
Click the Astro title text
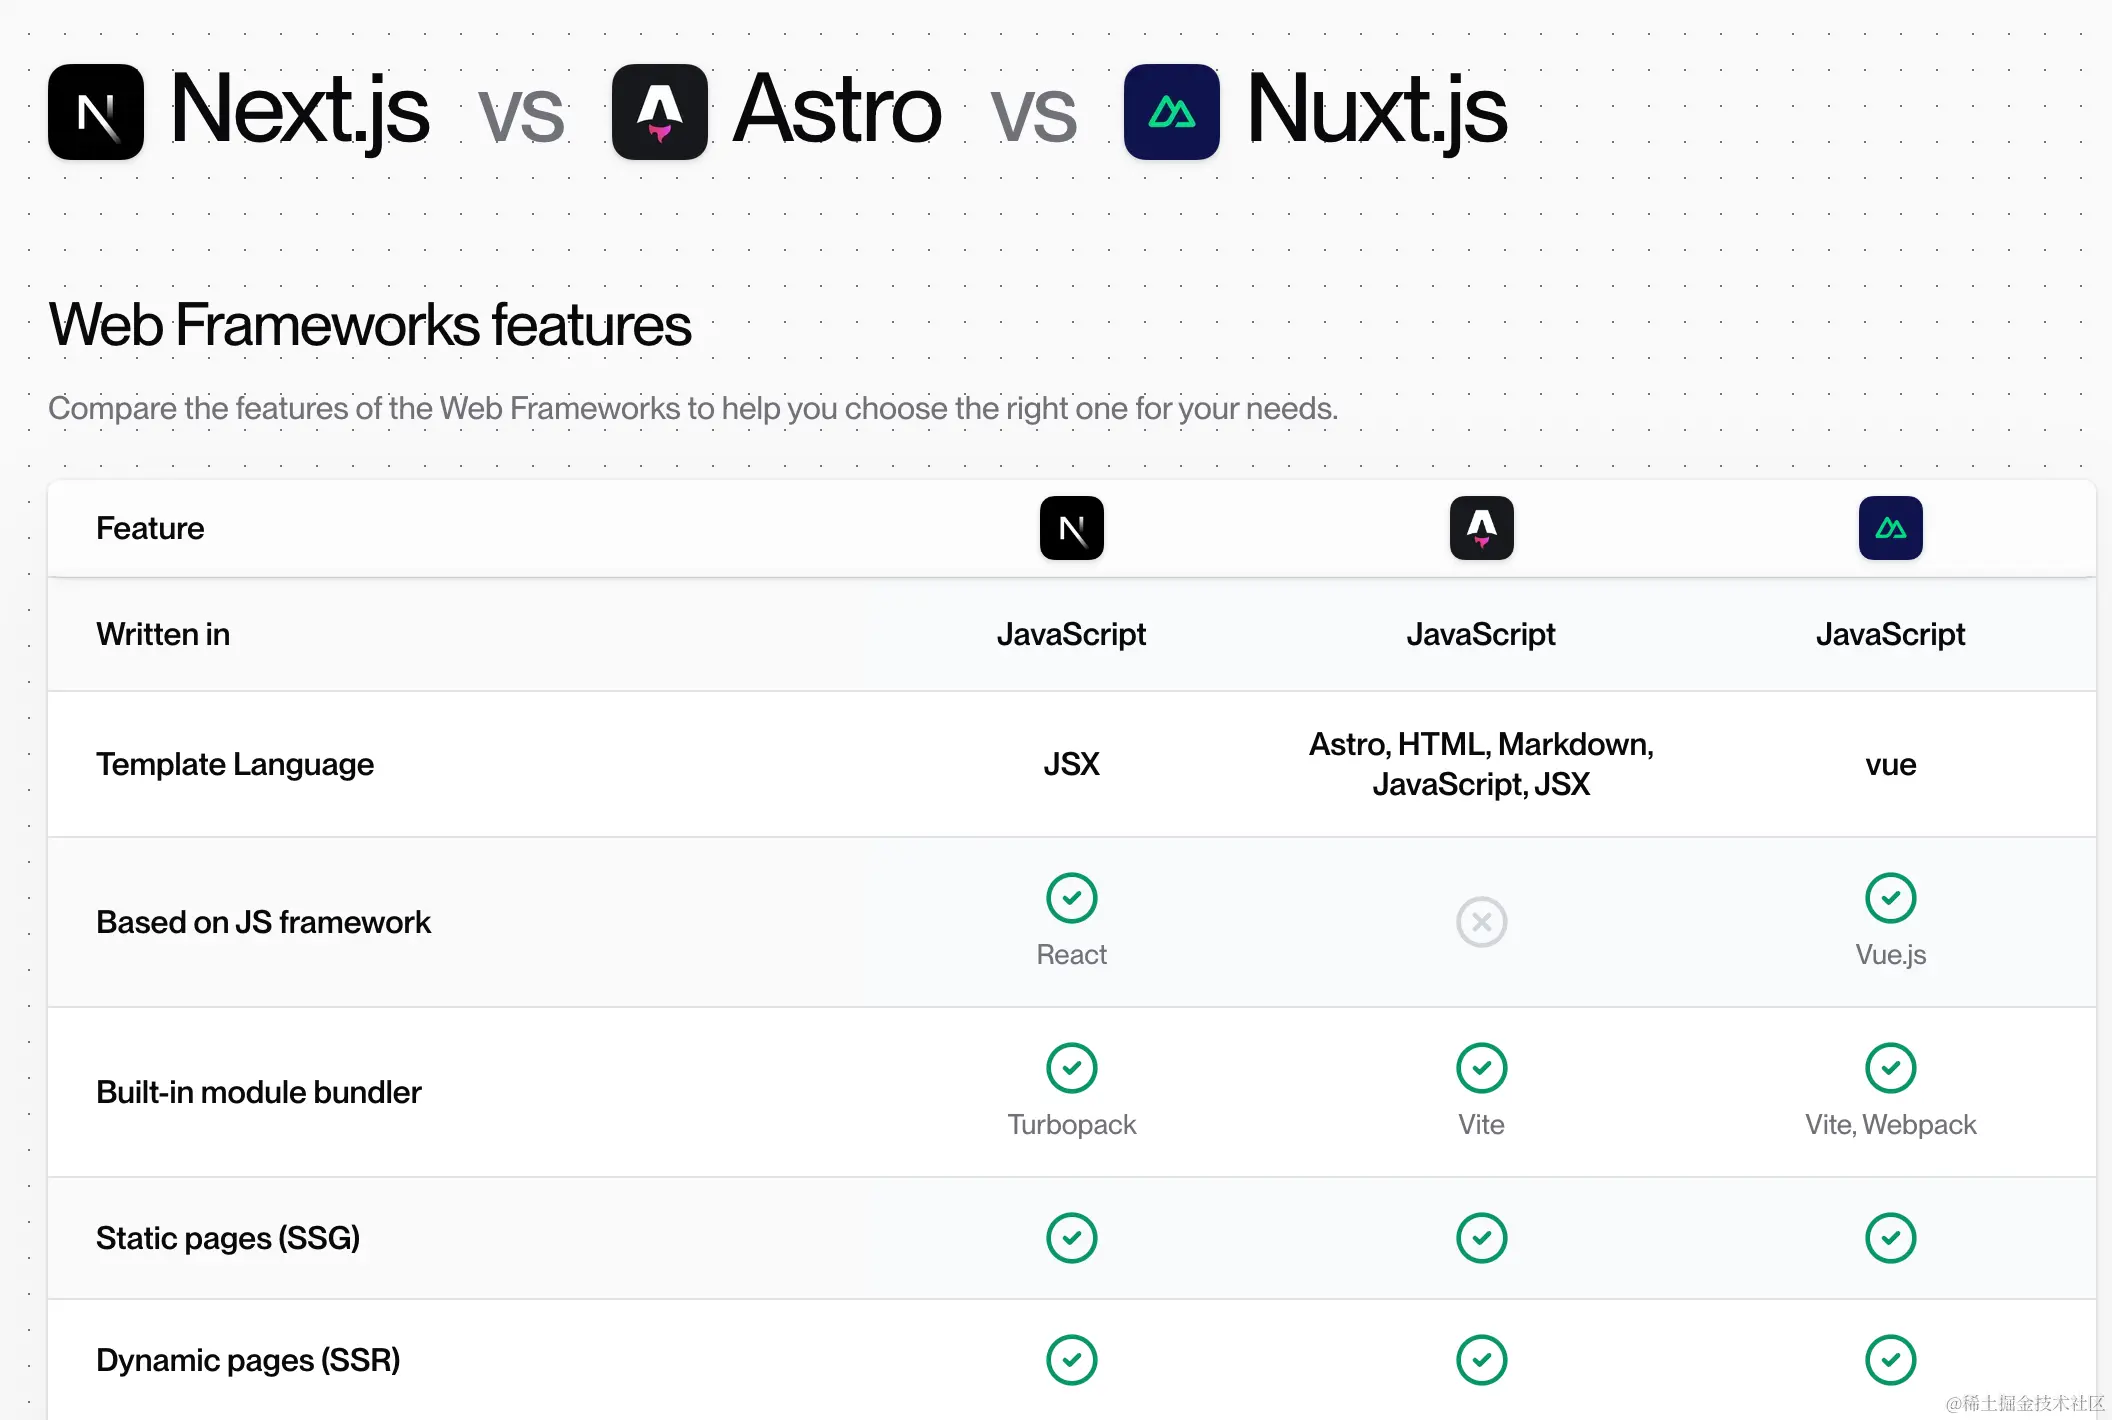coord(837,110)
